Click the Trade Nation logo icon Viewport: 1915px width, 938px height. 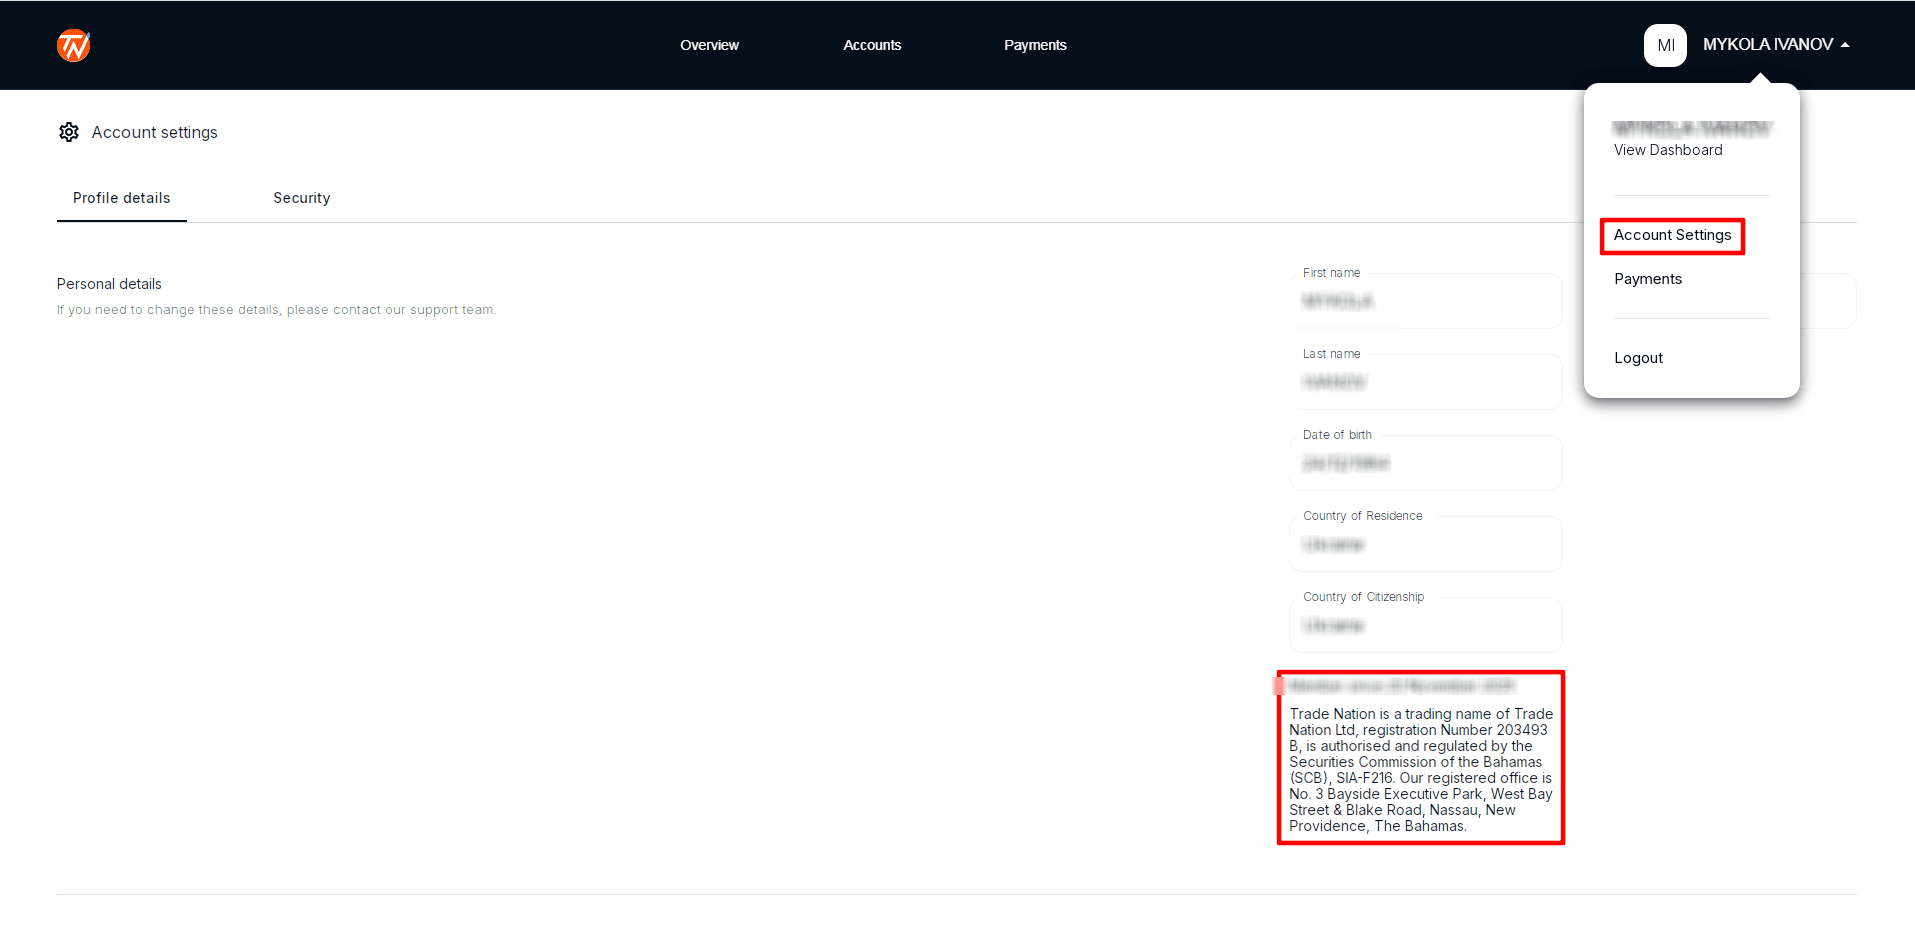coord(74,45)
